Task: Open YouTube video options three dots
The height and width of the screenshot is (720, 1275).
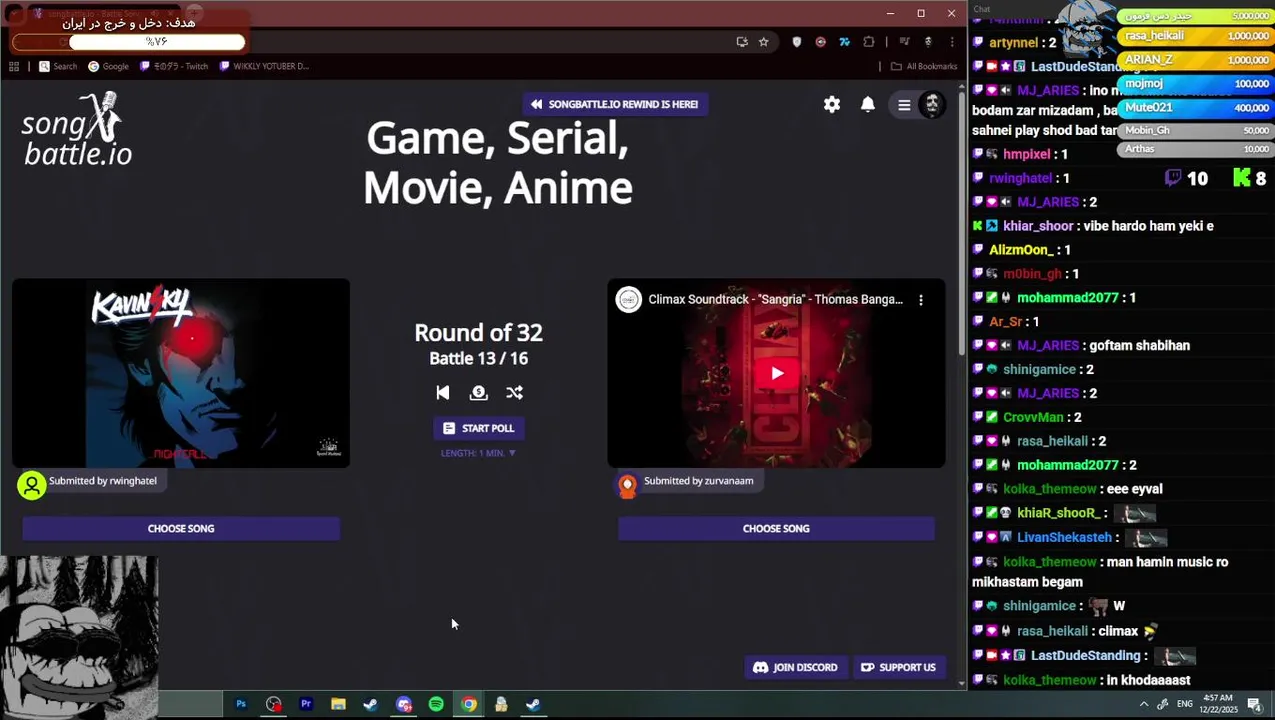Action: pos(921,299)
